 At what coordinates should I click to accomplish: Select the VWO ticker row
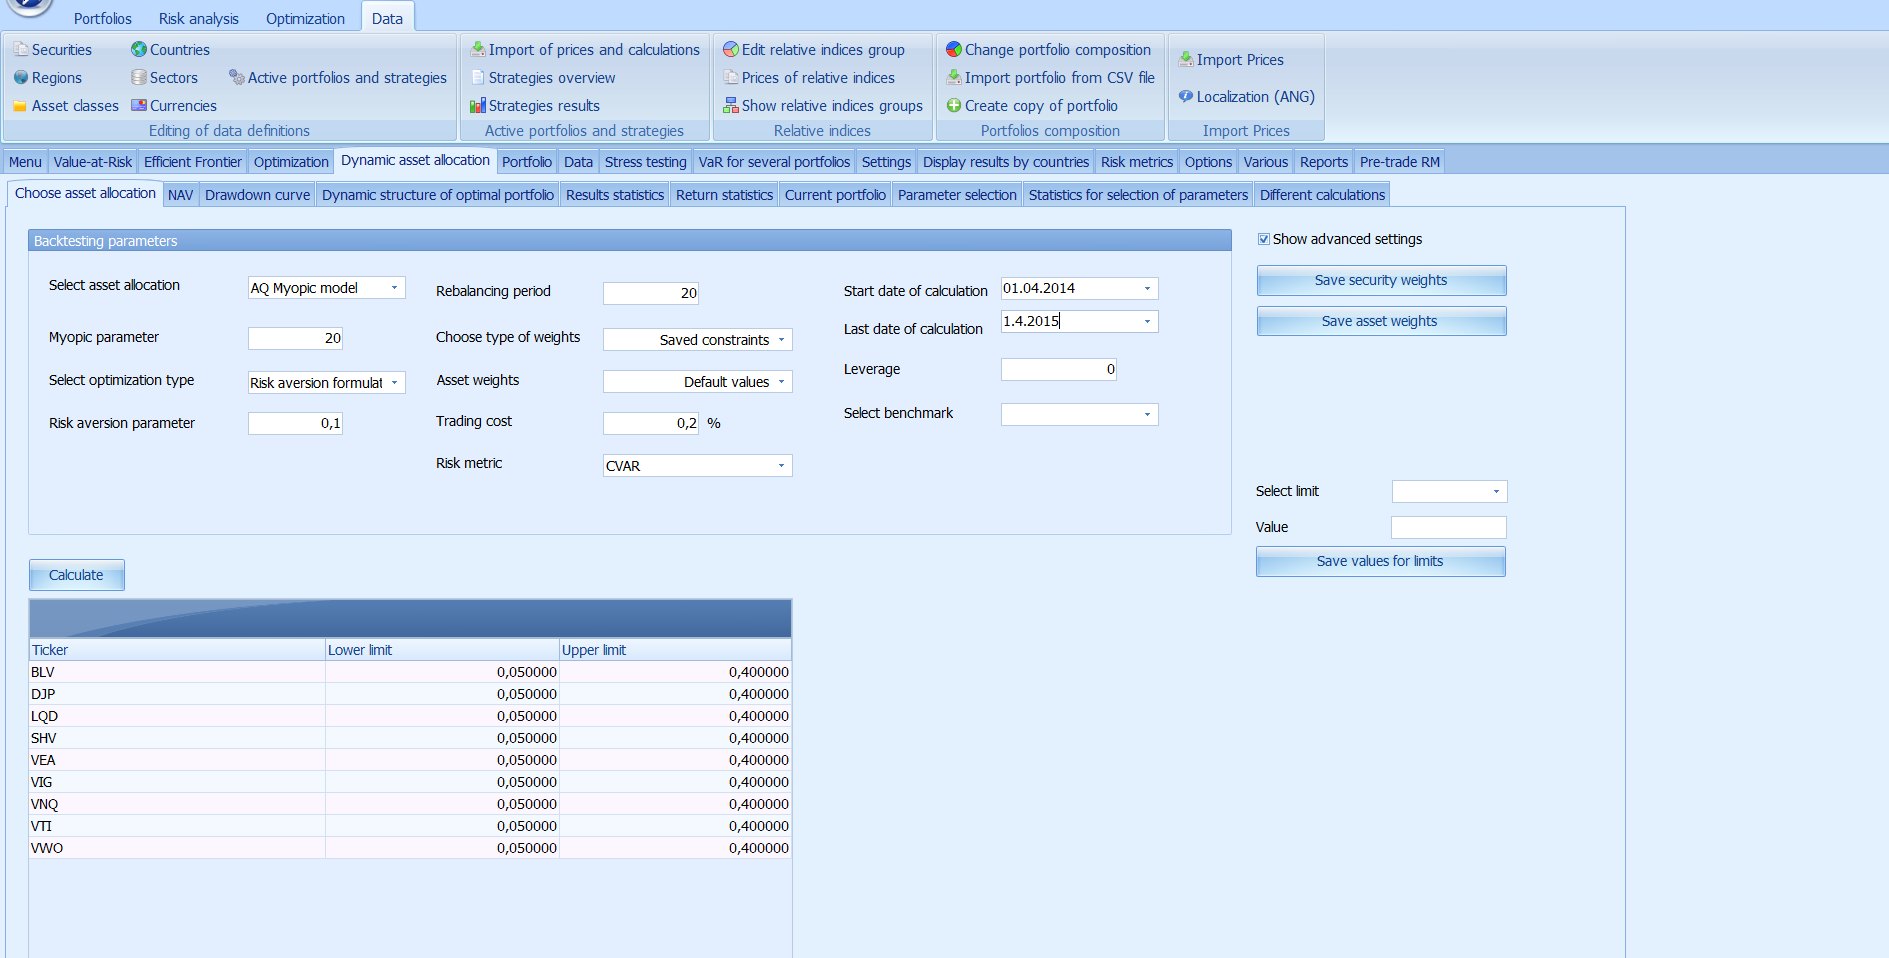pyautogui.click(x=410, y=848)
